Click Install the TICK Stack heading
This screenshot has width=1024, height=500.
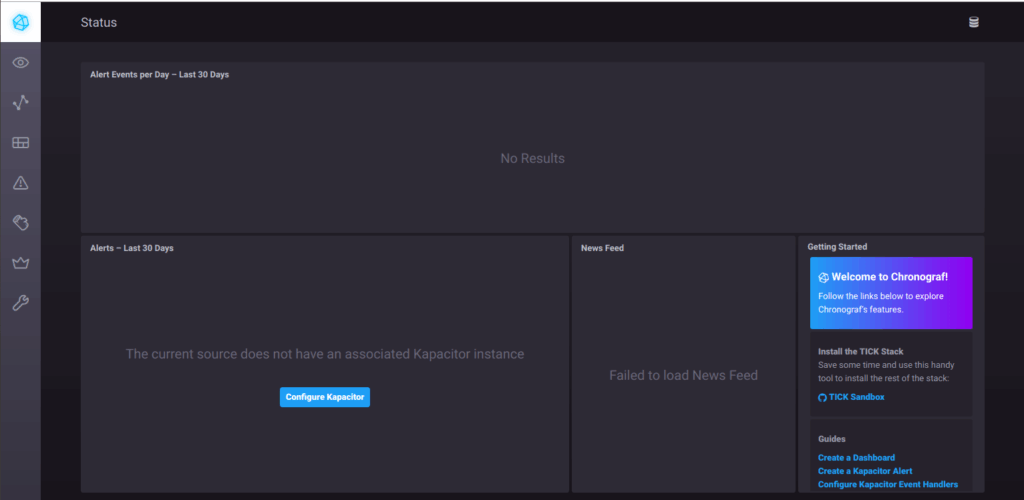(x=861, y=351)
